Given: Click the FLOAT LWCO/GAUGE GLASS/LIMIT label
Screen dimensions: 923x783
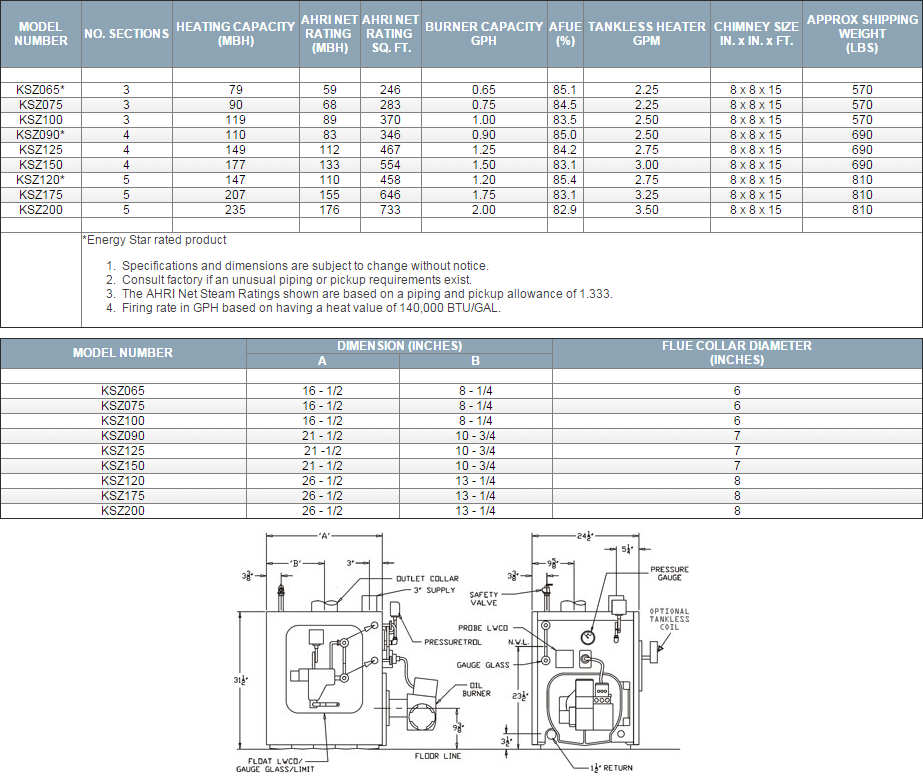Looking at the screenshot, I should point(275,765).
